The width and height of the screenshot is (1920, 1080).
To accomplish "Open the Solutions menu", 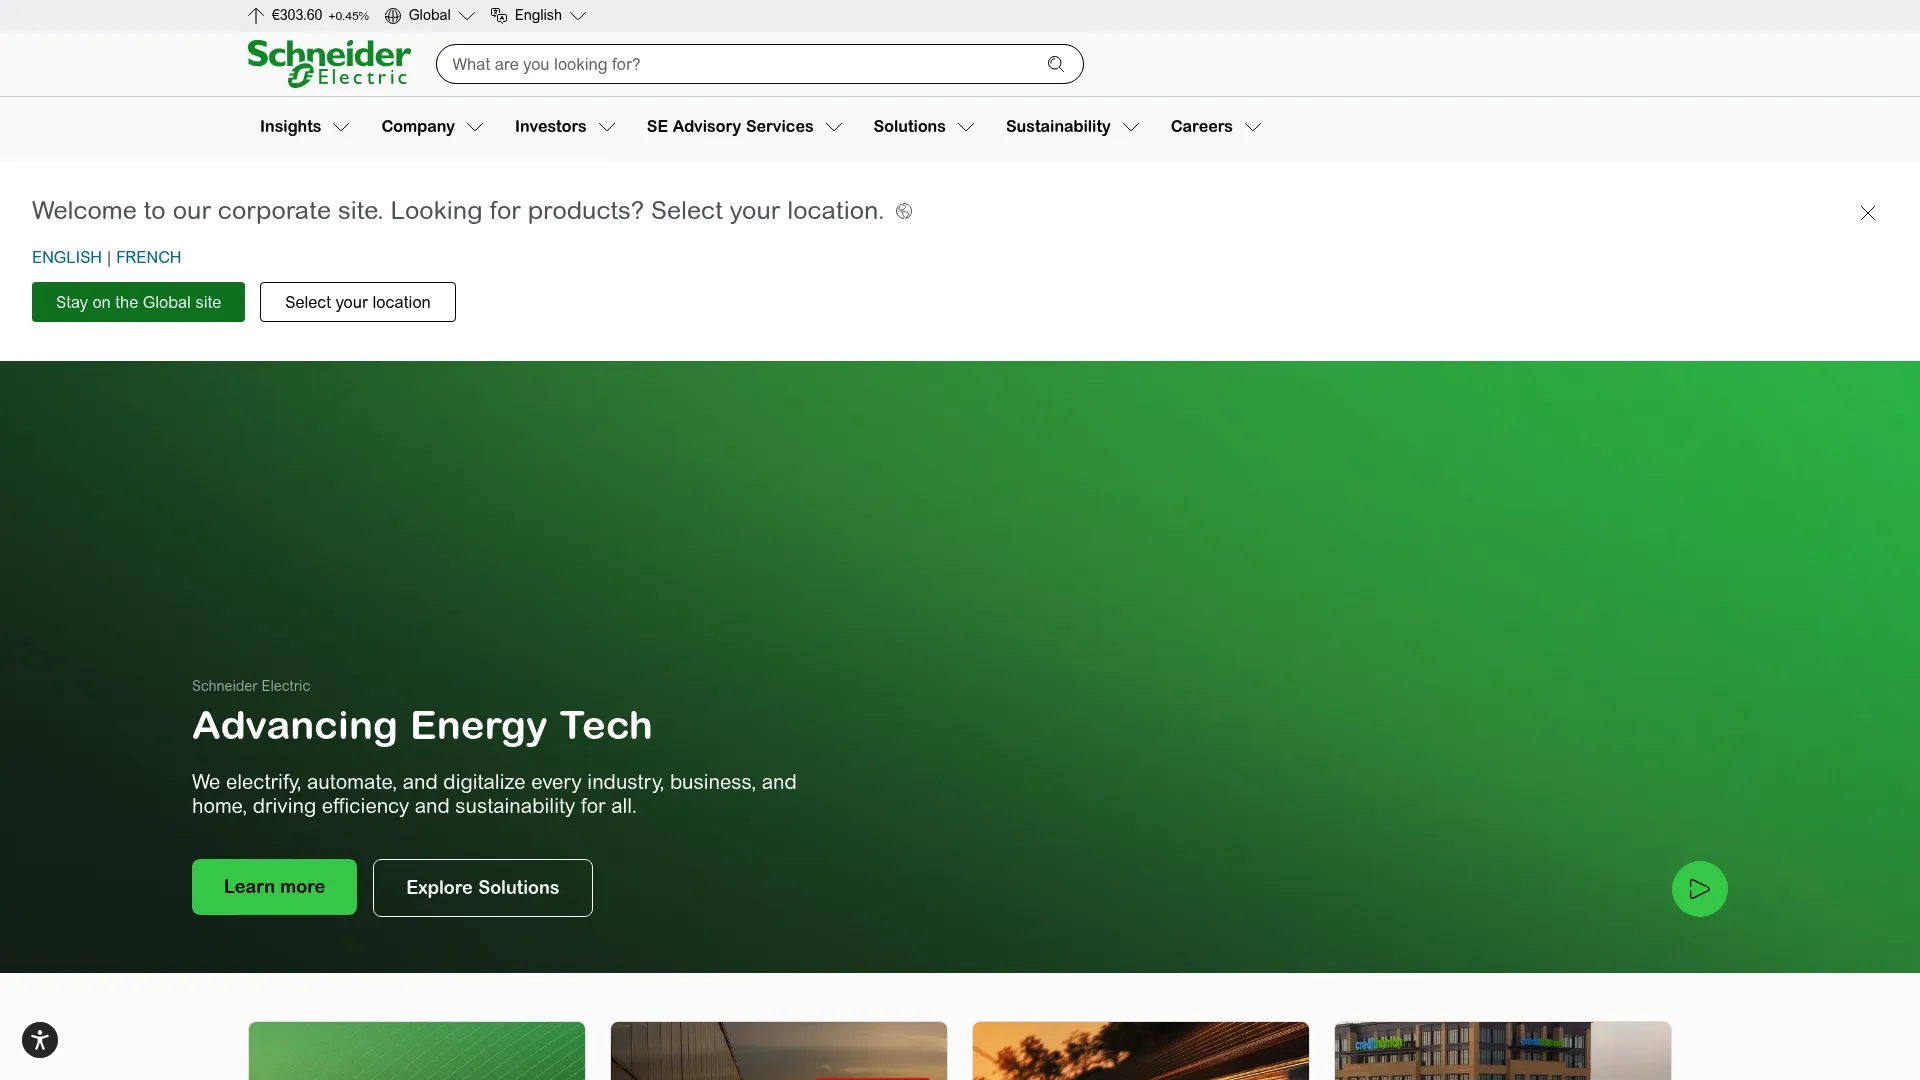I will 909,127.
